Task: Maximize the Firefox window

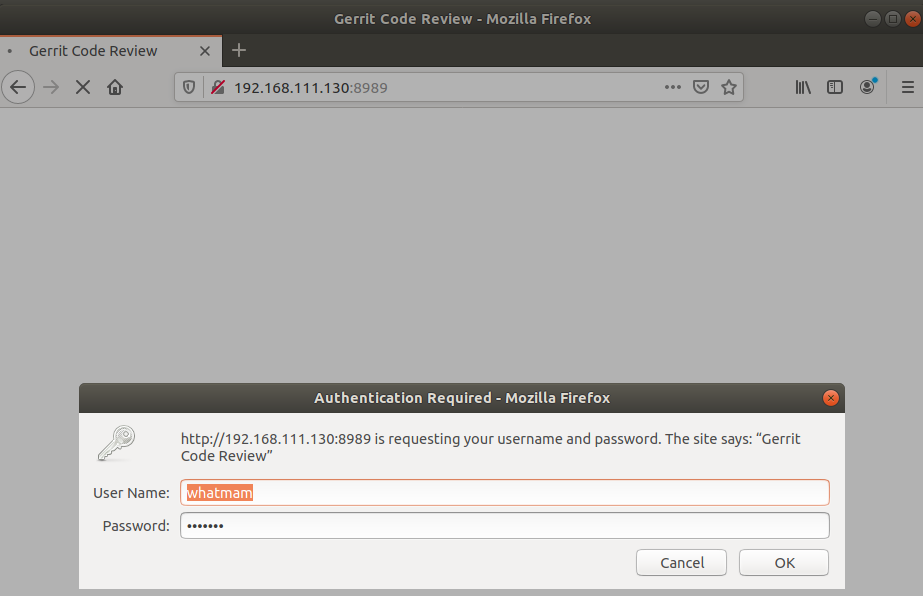Action: [x=892, y=19]
